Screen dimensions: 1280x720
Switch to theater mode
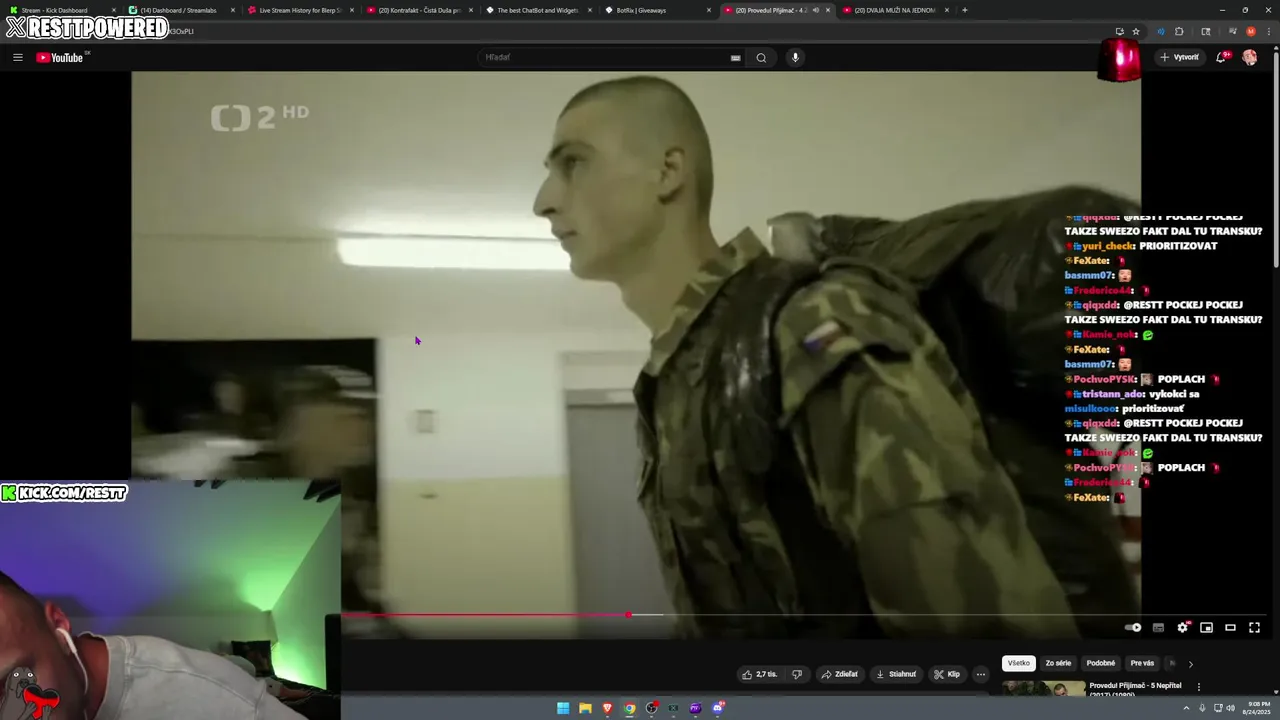(x=1230, y=627)
